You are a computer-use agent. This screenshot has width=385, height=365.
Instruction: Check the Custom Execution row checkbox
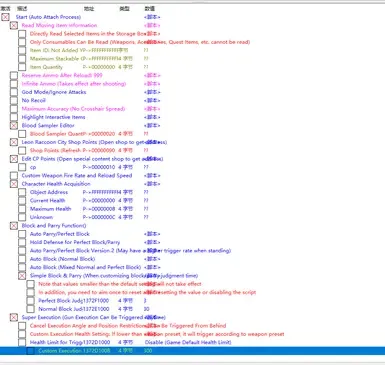pyautogui.click(x=30, y=351)
